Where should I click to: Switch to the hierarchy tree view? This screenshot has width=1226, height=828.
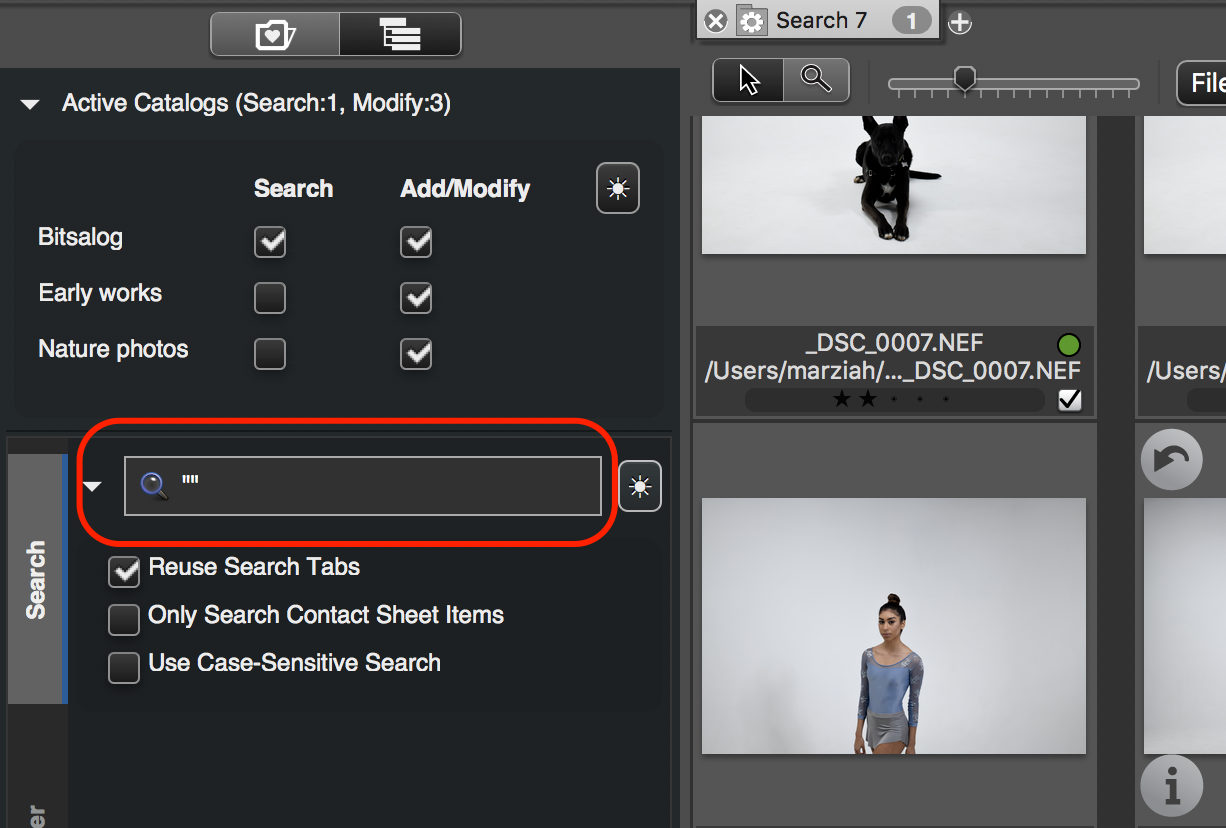coord(400,35)
